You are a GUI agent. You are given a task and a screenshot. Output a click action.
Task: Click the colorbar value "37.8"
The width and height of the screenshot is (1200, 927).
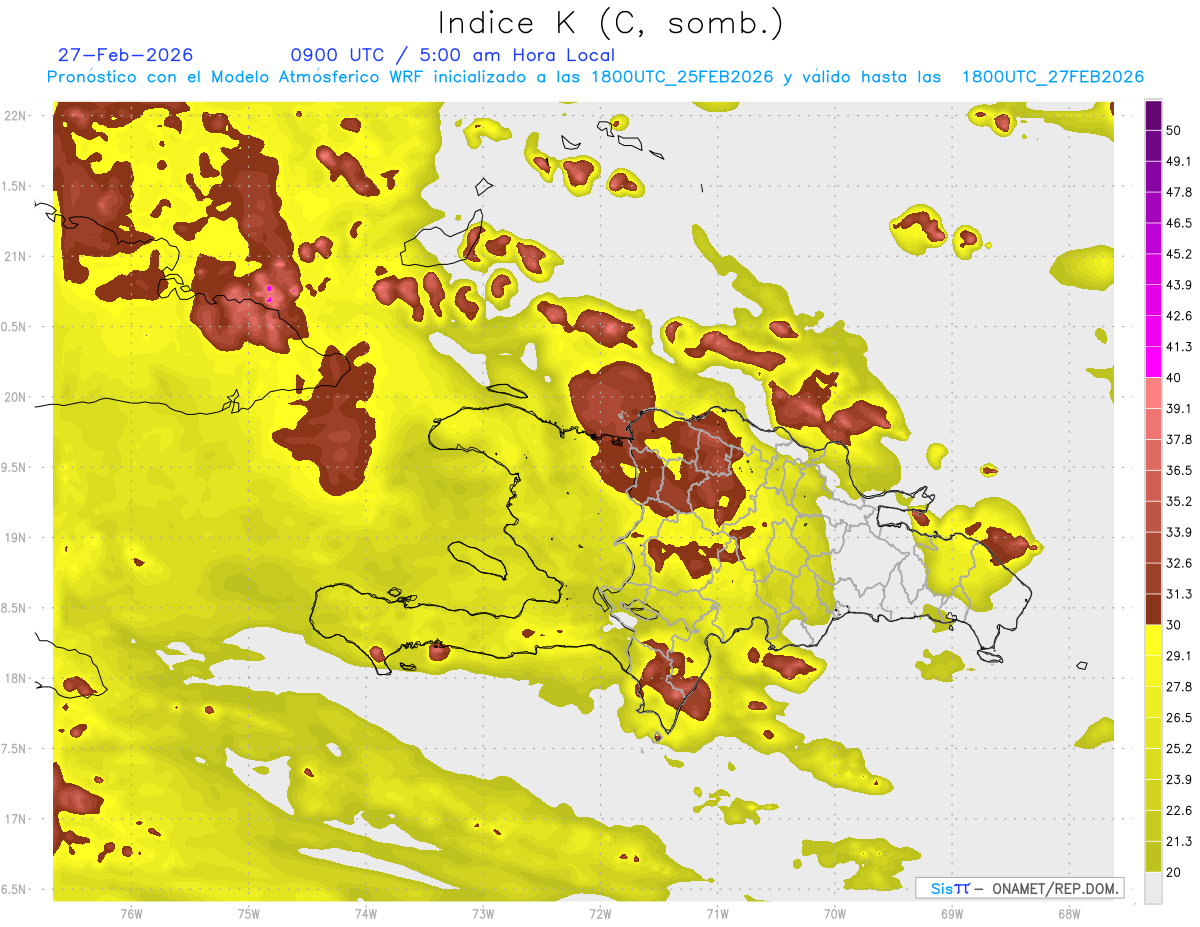point(1179,439)
